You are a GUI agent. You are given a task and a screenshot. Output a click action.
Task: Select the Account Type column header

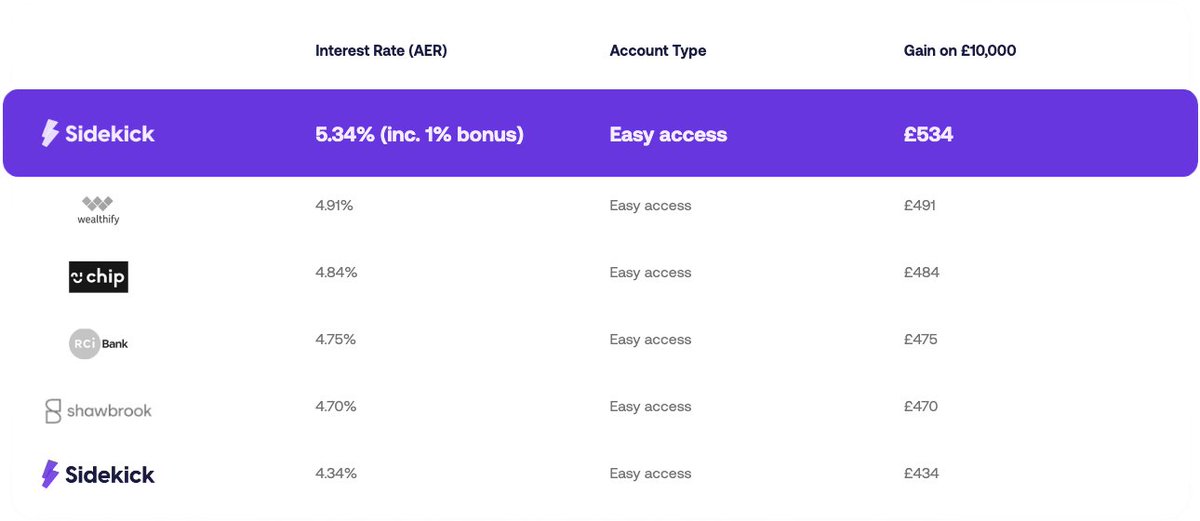point(658,51)
